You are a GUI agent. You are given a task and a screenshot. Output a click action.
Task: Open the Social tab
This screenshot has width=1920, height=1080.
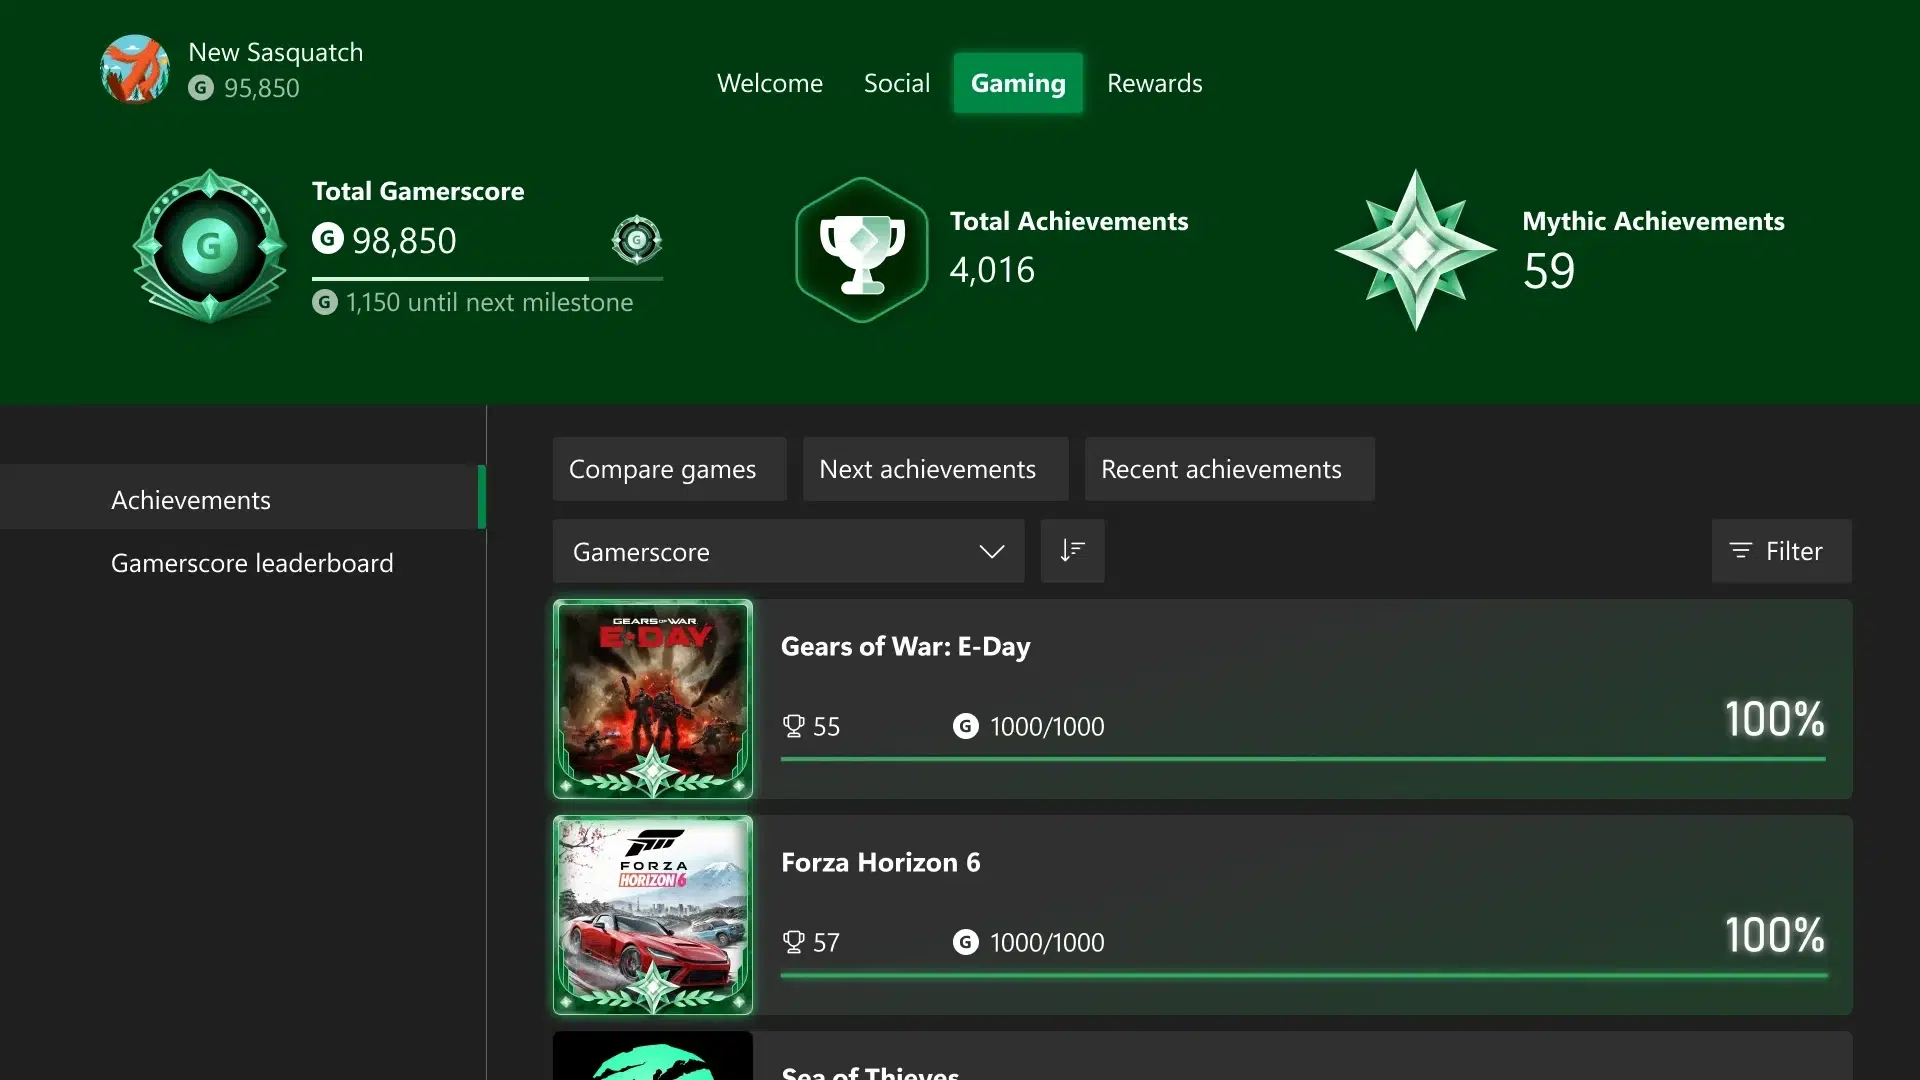click(x=897, y=83)
